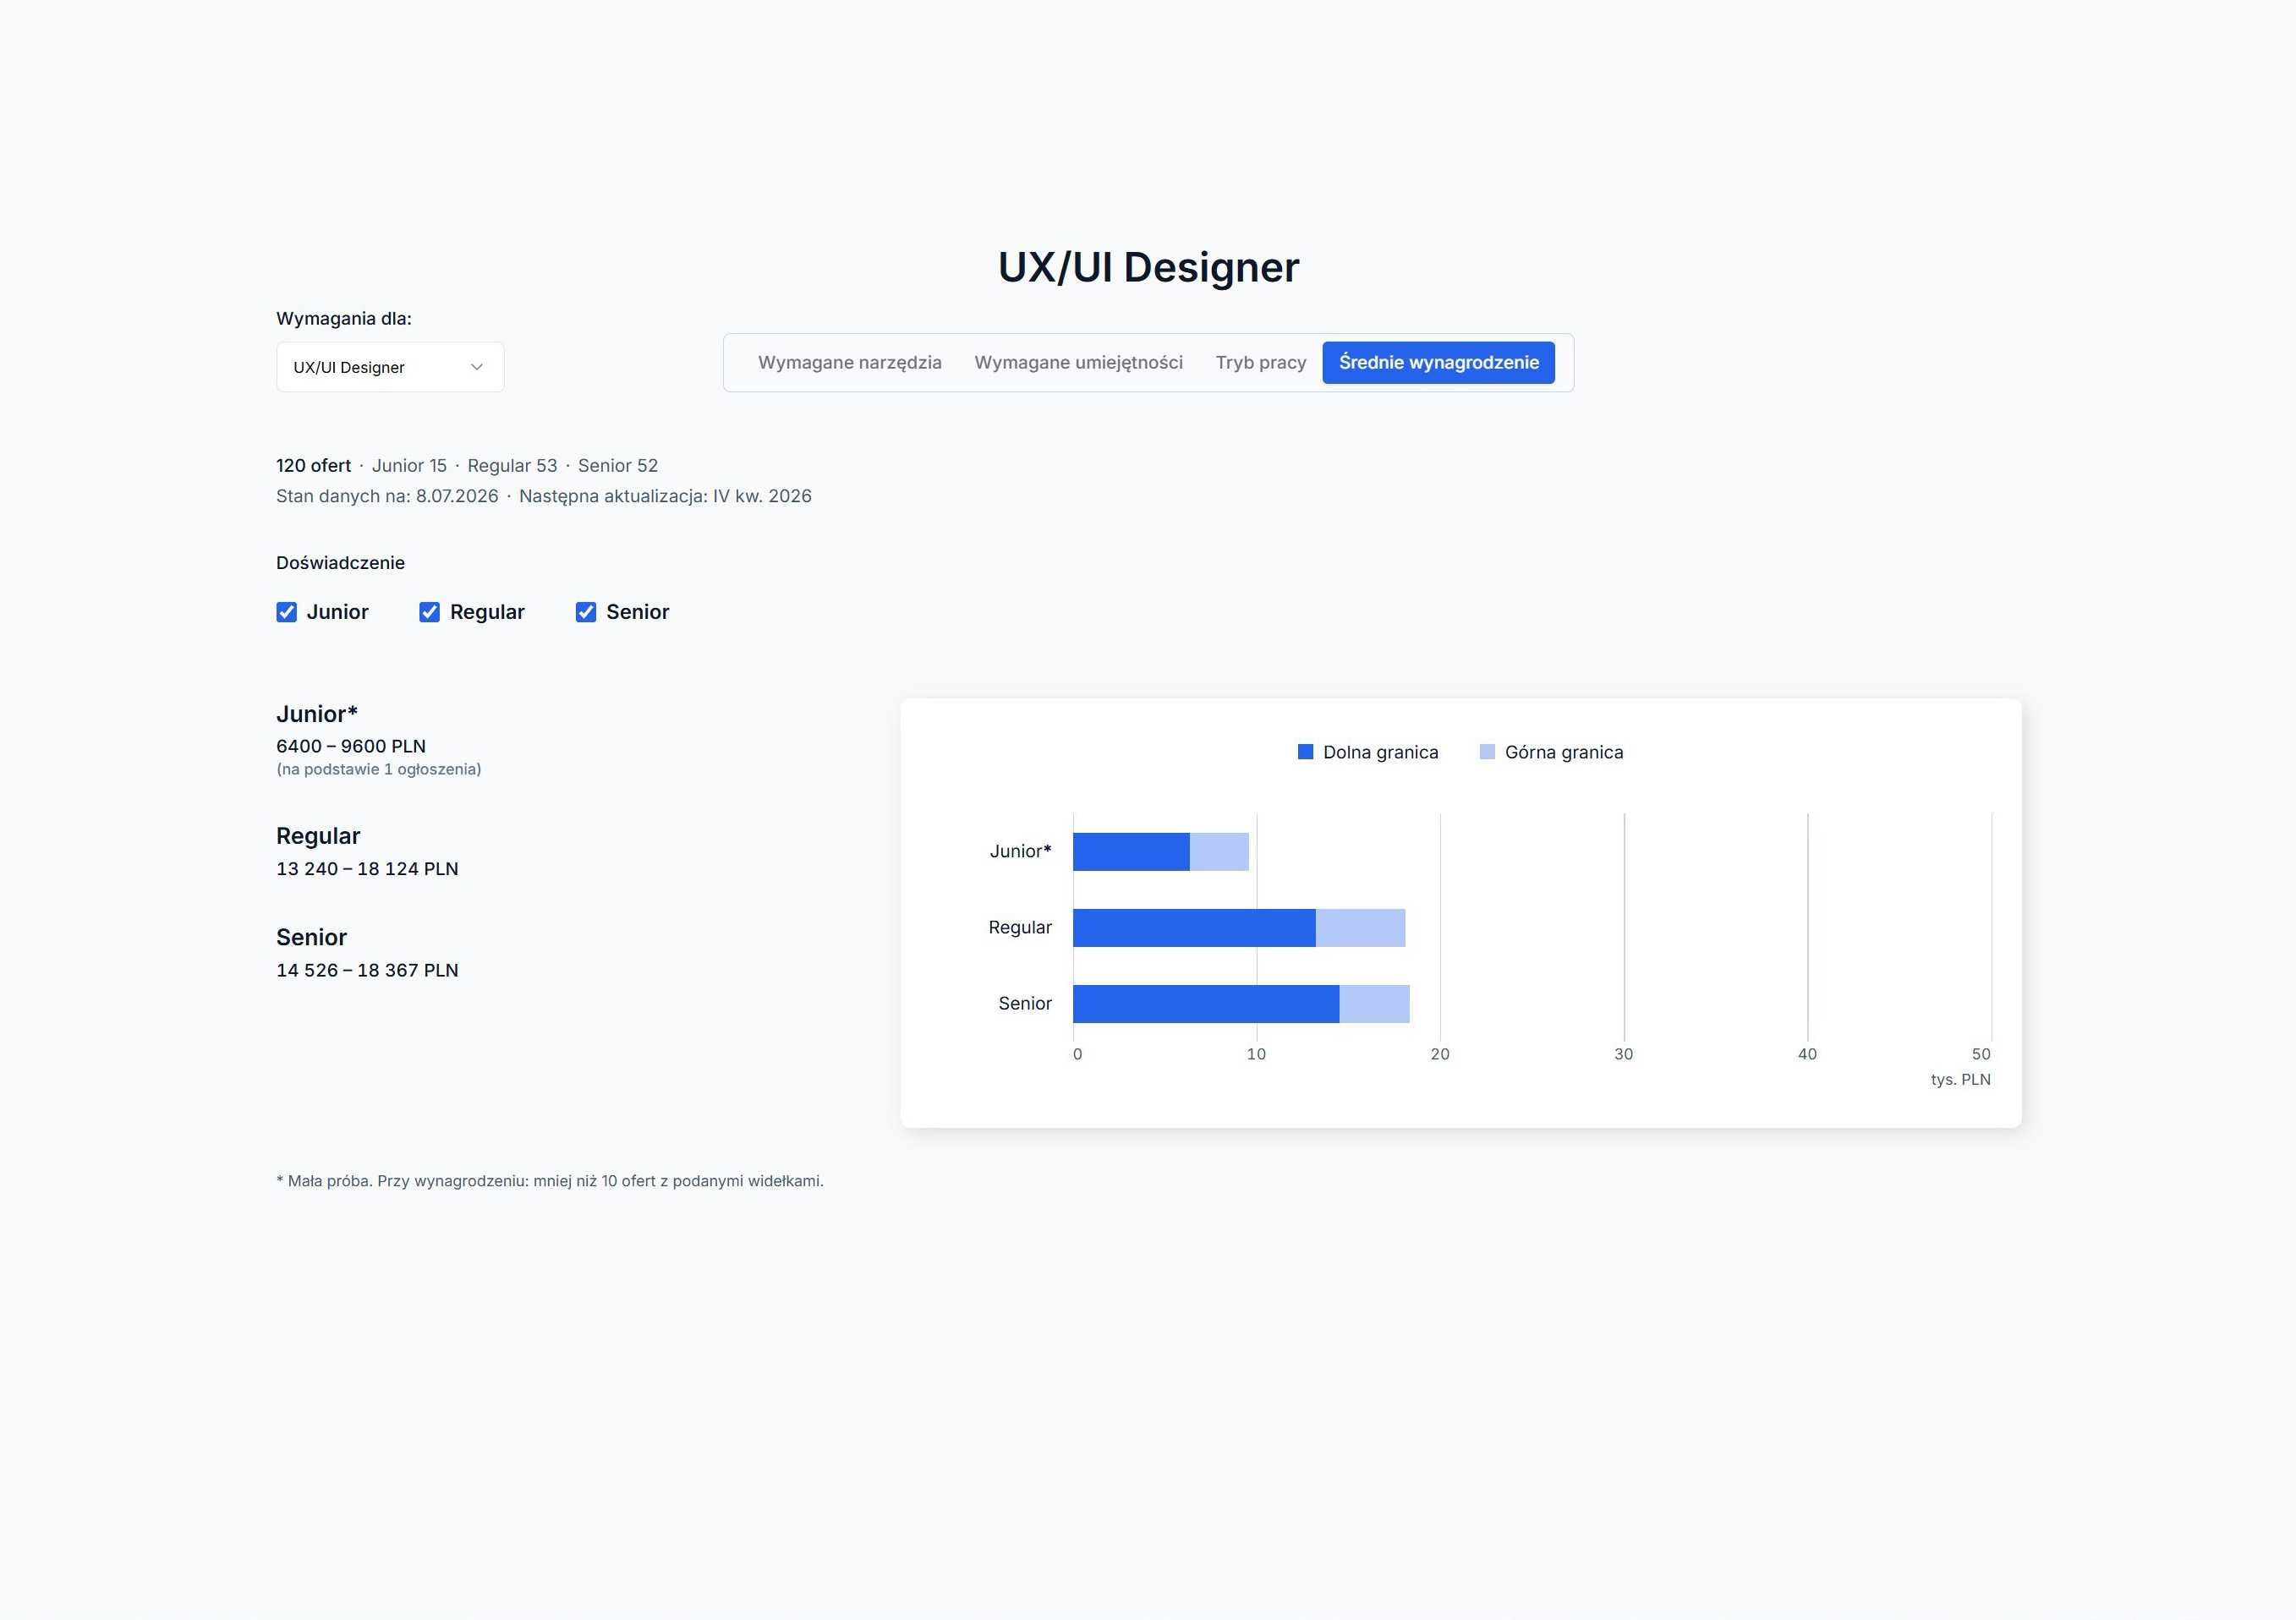This screenshot has height=1620, width=2296.
Task: Click the 'Wymagania dla:' label
Action: click(x=344, y=319)
